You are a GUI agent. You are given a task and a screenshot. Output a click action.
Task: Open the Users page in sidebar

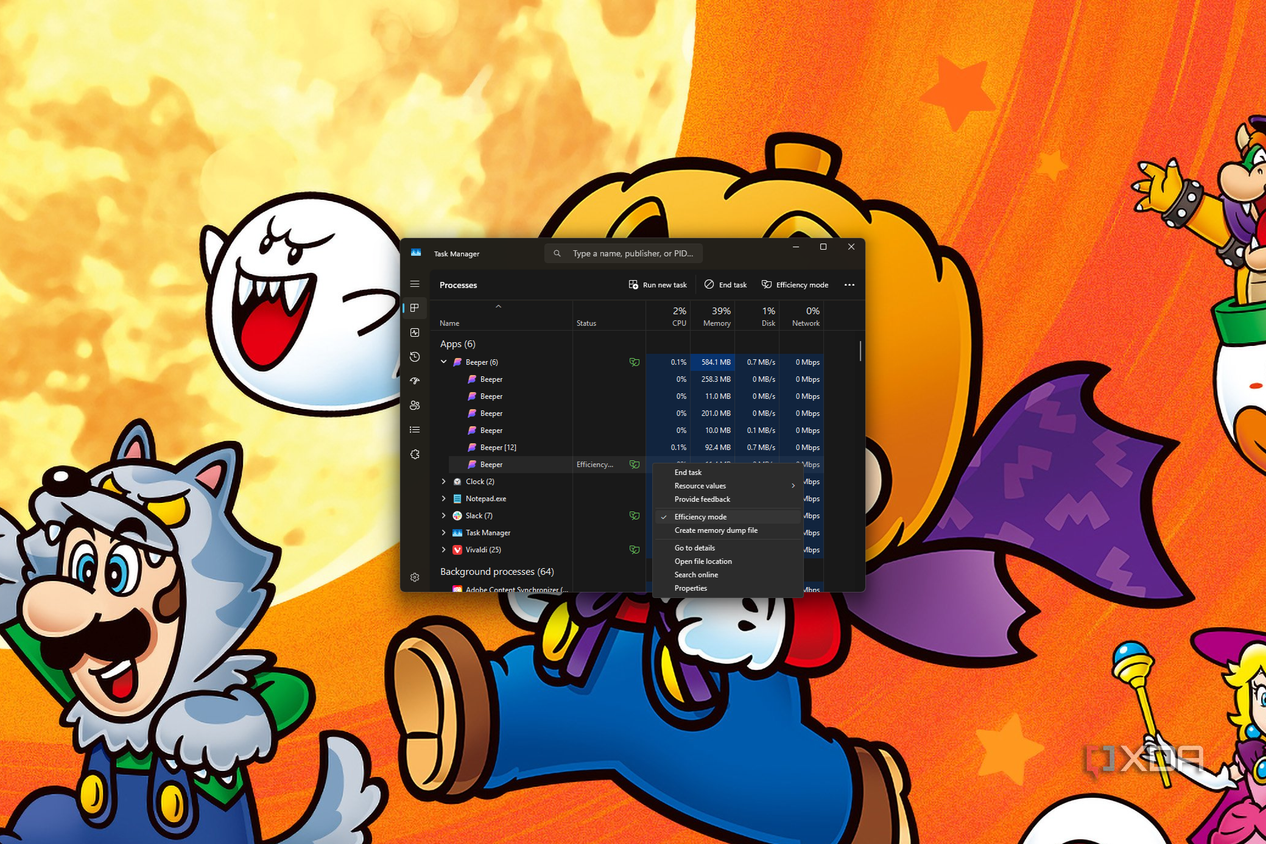pyautogui.click(x=415, y=405)
